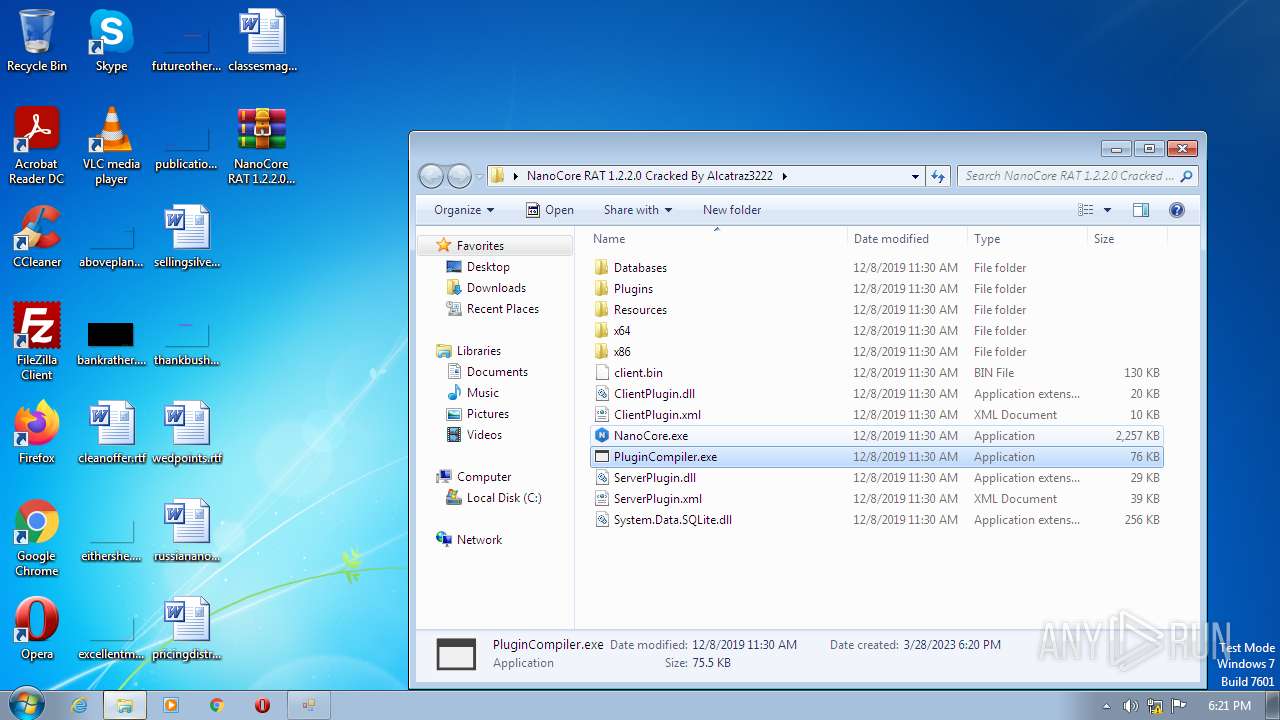Click Chrome icon in taskbar

pyautogui.click(x=216, y=705)
